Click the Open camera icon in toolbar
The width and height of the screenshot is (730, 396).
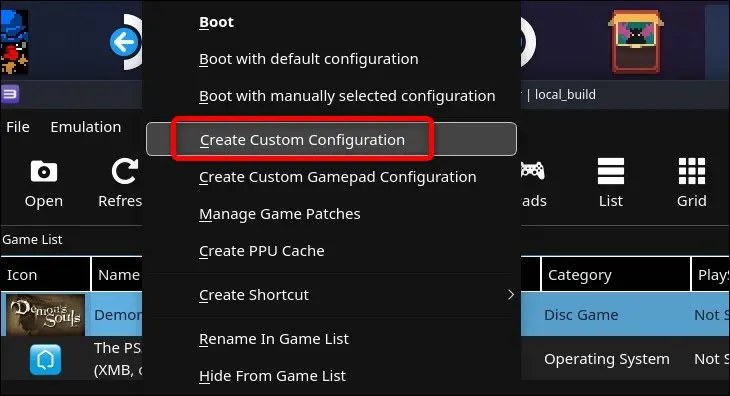pos(44,171)
